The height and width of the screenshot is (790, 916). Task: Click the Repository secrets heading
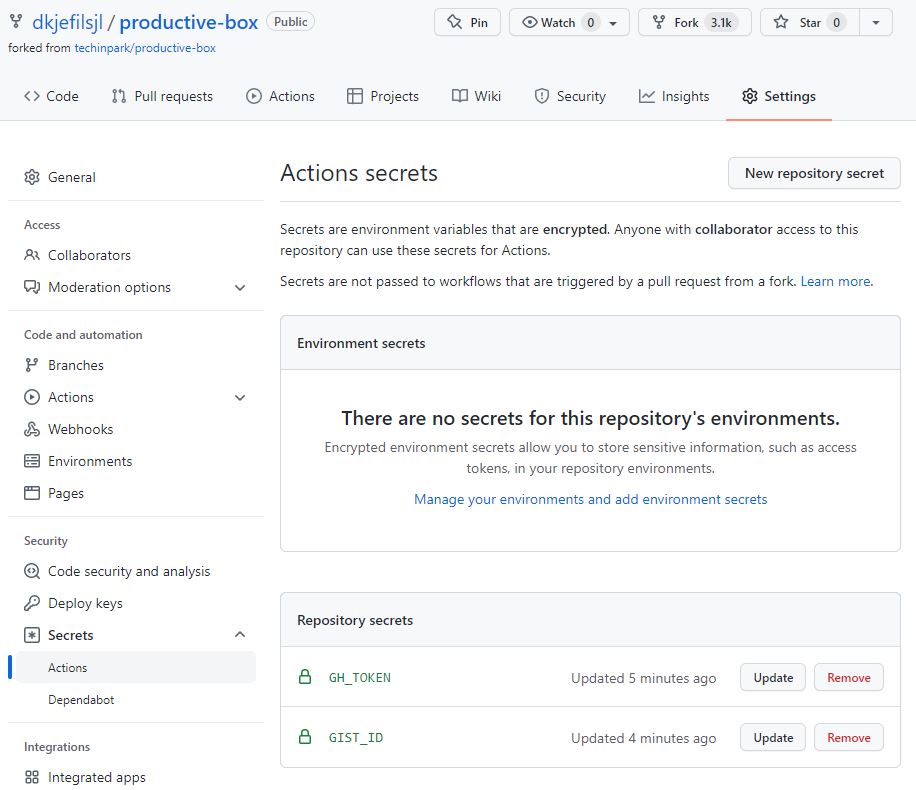[x=355, y=620]
